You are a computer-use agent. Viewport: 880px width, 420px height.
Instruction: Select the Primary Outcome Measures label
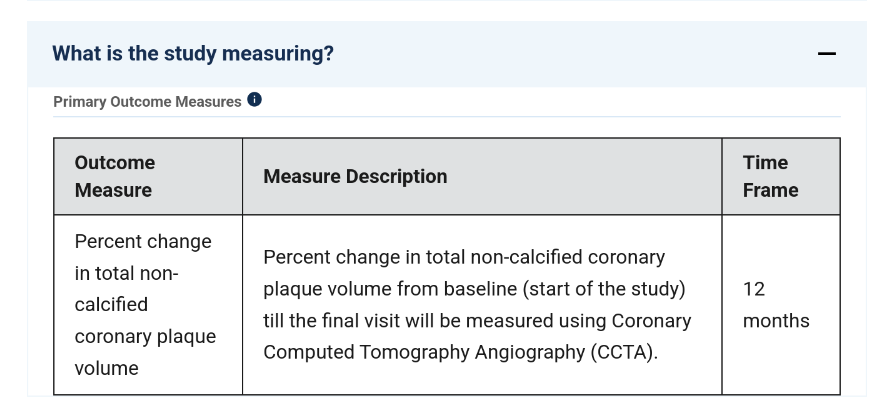[146, 101]
